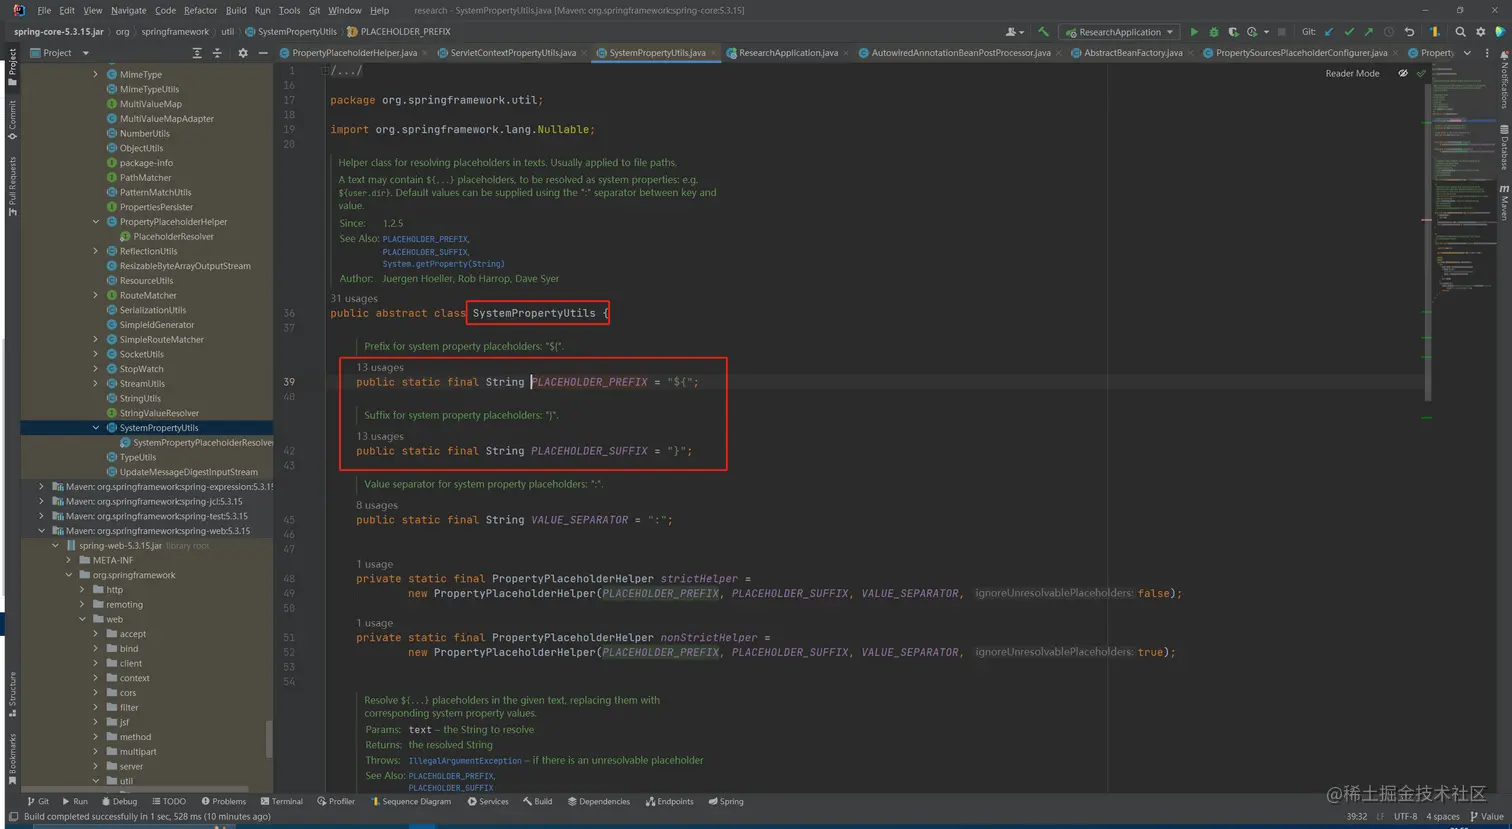Switch to PropertyPlaceholderHelper.java tab

point(353,53)
